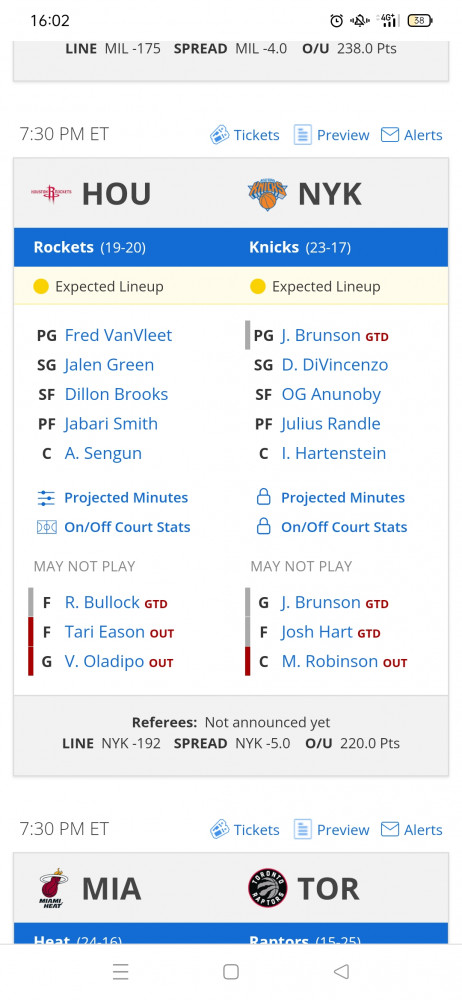Image resolution: width=462 pixels, height=1000 pixels.
Task: Open Tickets for the HOU vs NYK game
Action: coord(245,135)
